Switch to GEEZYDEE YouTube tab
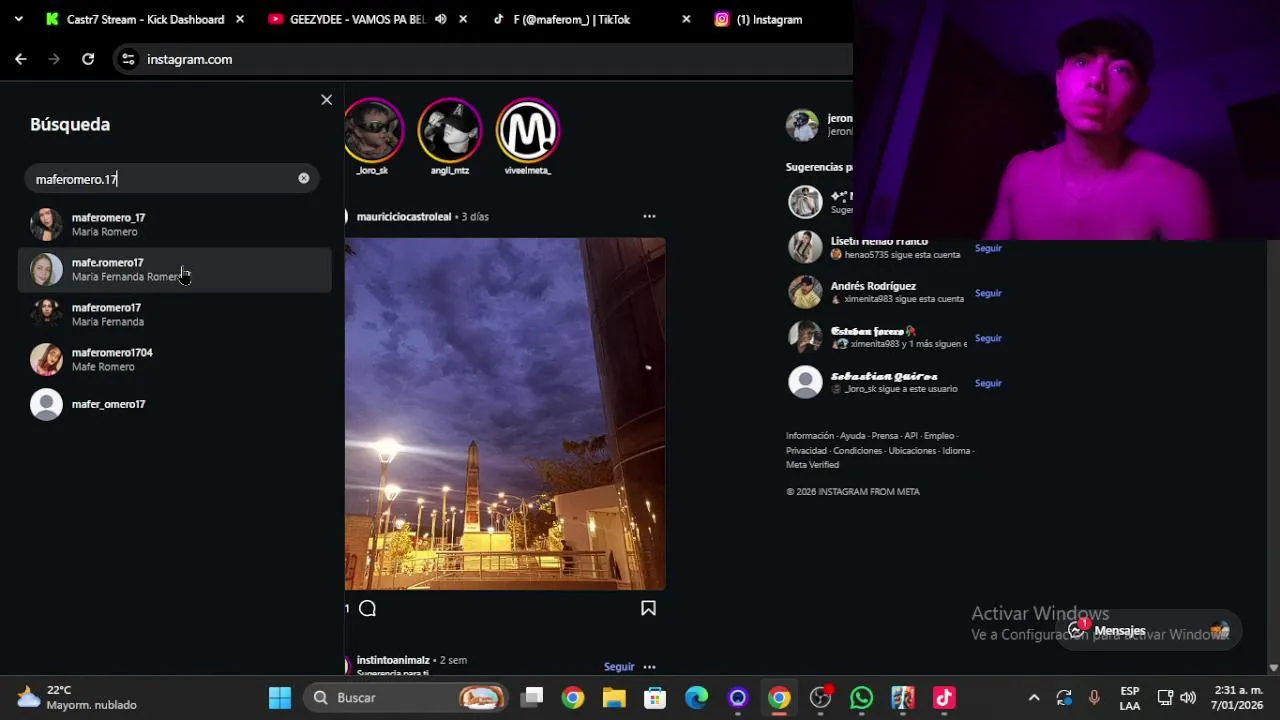The height and width of the screenshot is (720, 1280). (357, 19)
